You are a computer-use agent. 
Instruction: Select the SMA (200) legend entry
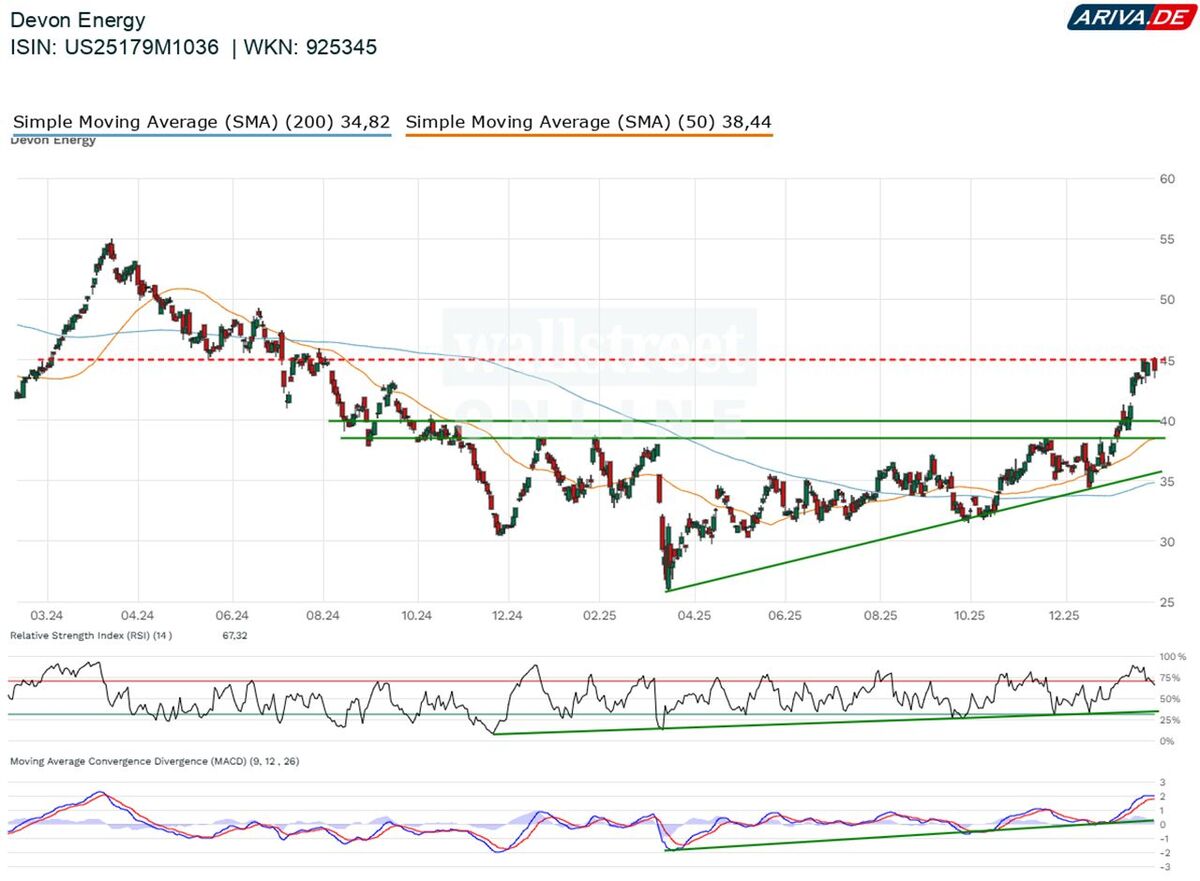coord(202,122)
